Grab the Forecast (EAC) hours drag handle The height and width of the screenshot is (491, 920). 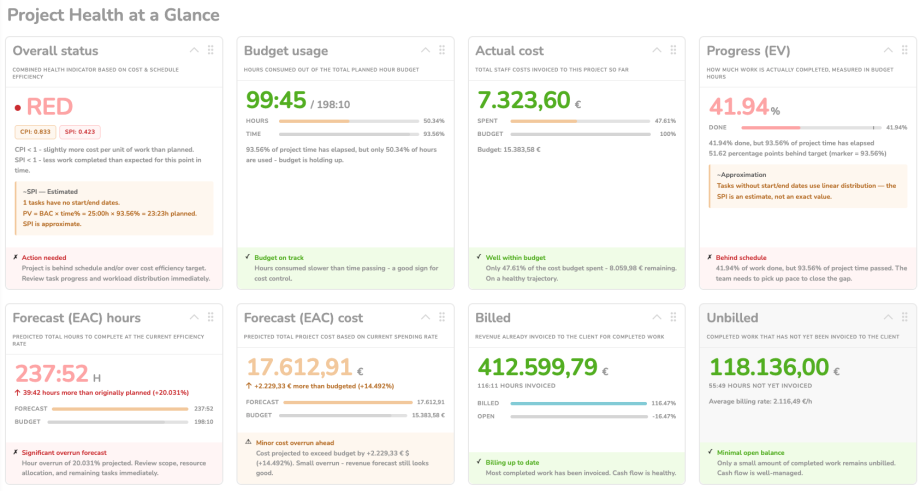tap(211, 317)
